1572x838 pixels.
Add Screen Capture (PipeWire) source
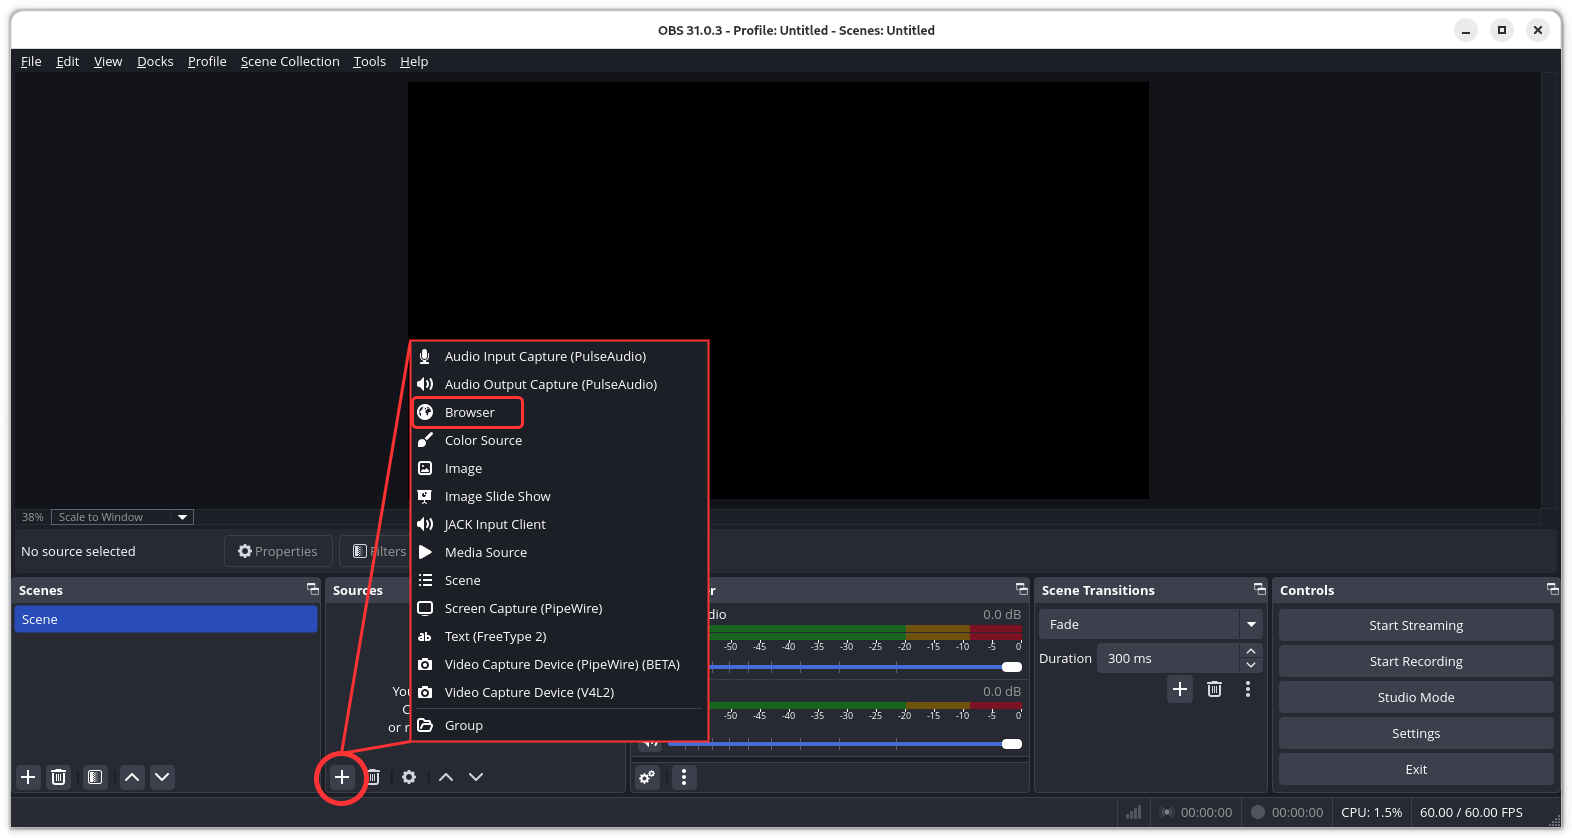(x=560, y=608)
